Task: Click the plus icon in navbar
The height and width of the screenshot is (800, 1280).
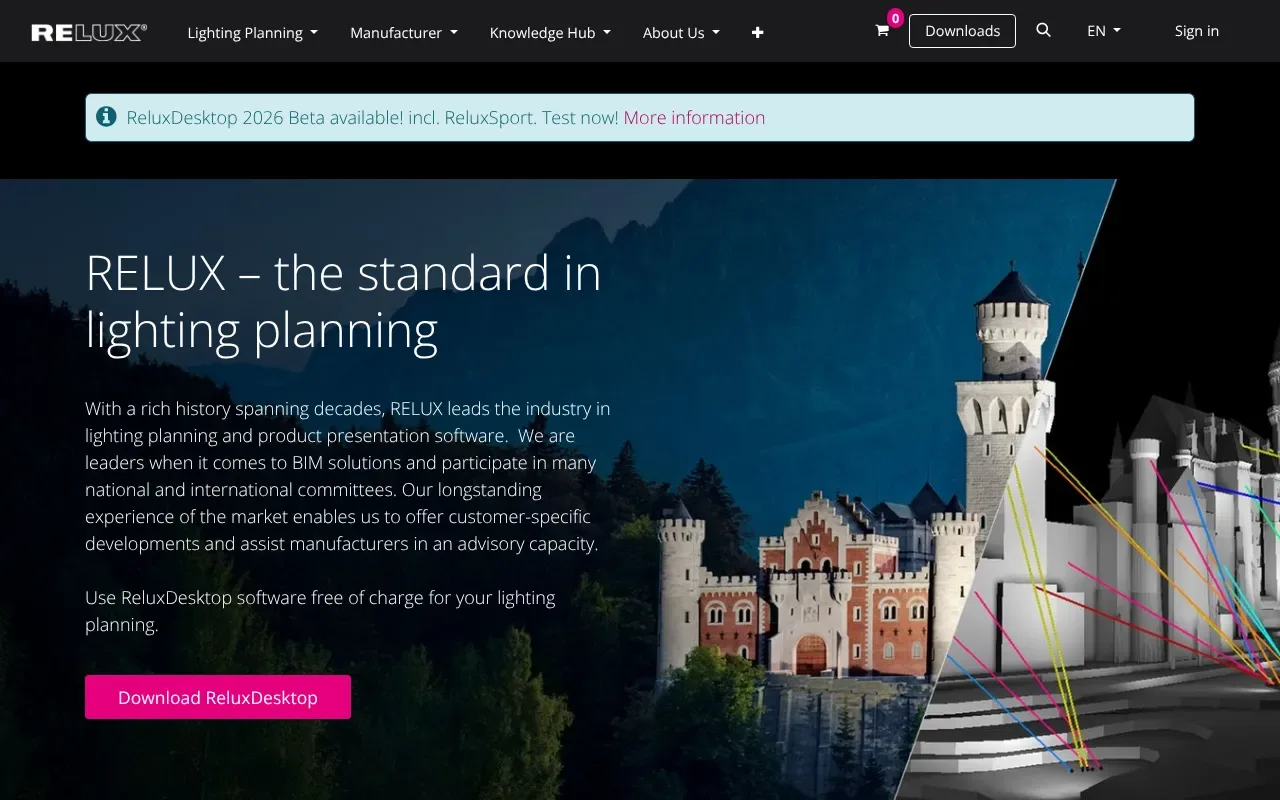Action: click(757, 32)
